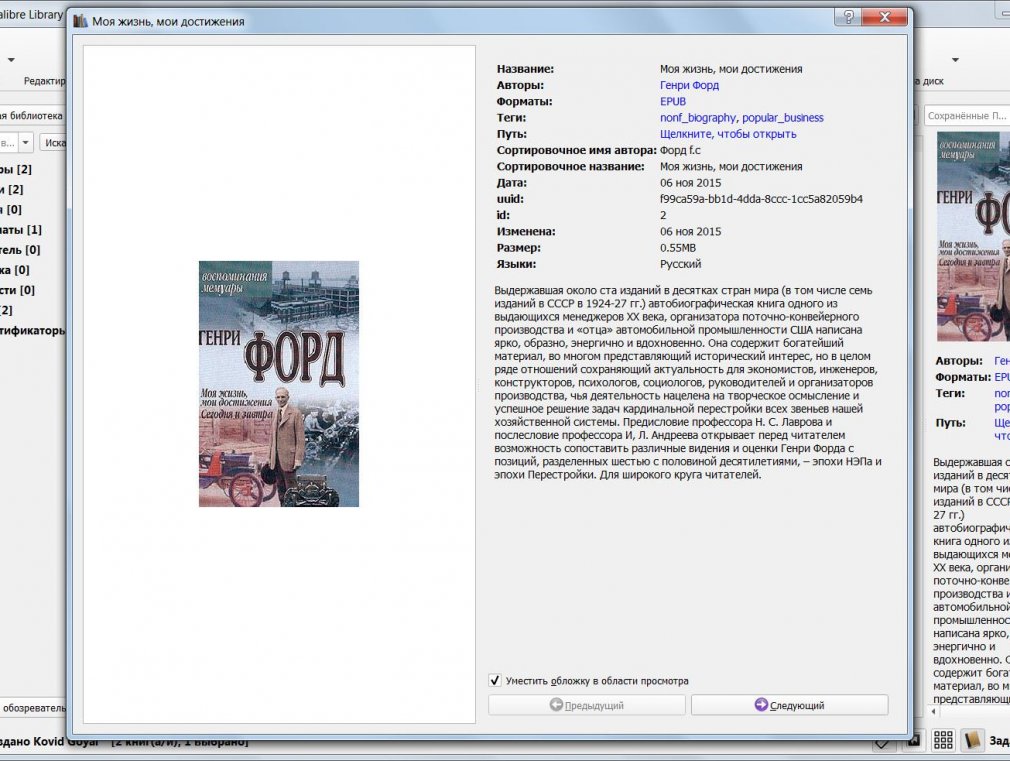Click the Иска search button in calibre
The height and width of the screenshot is (761, 1010).
click(x=53, y=142)
